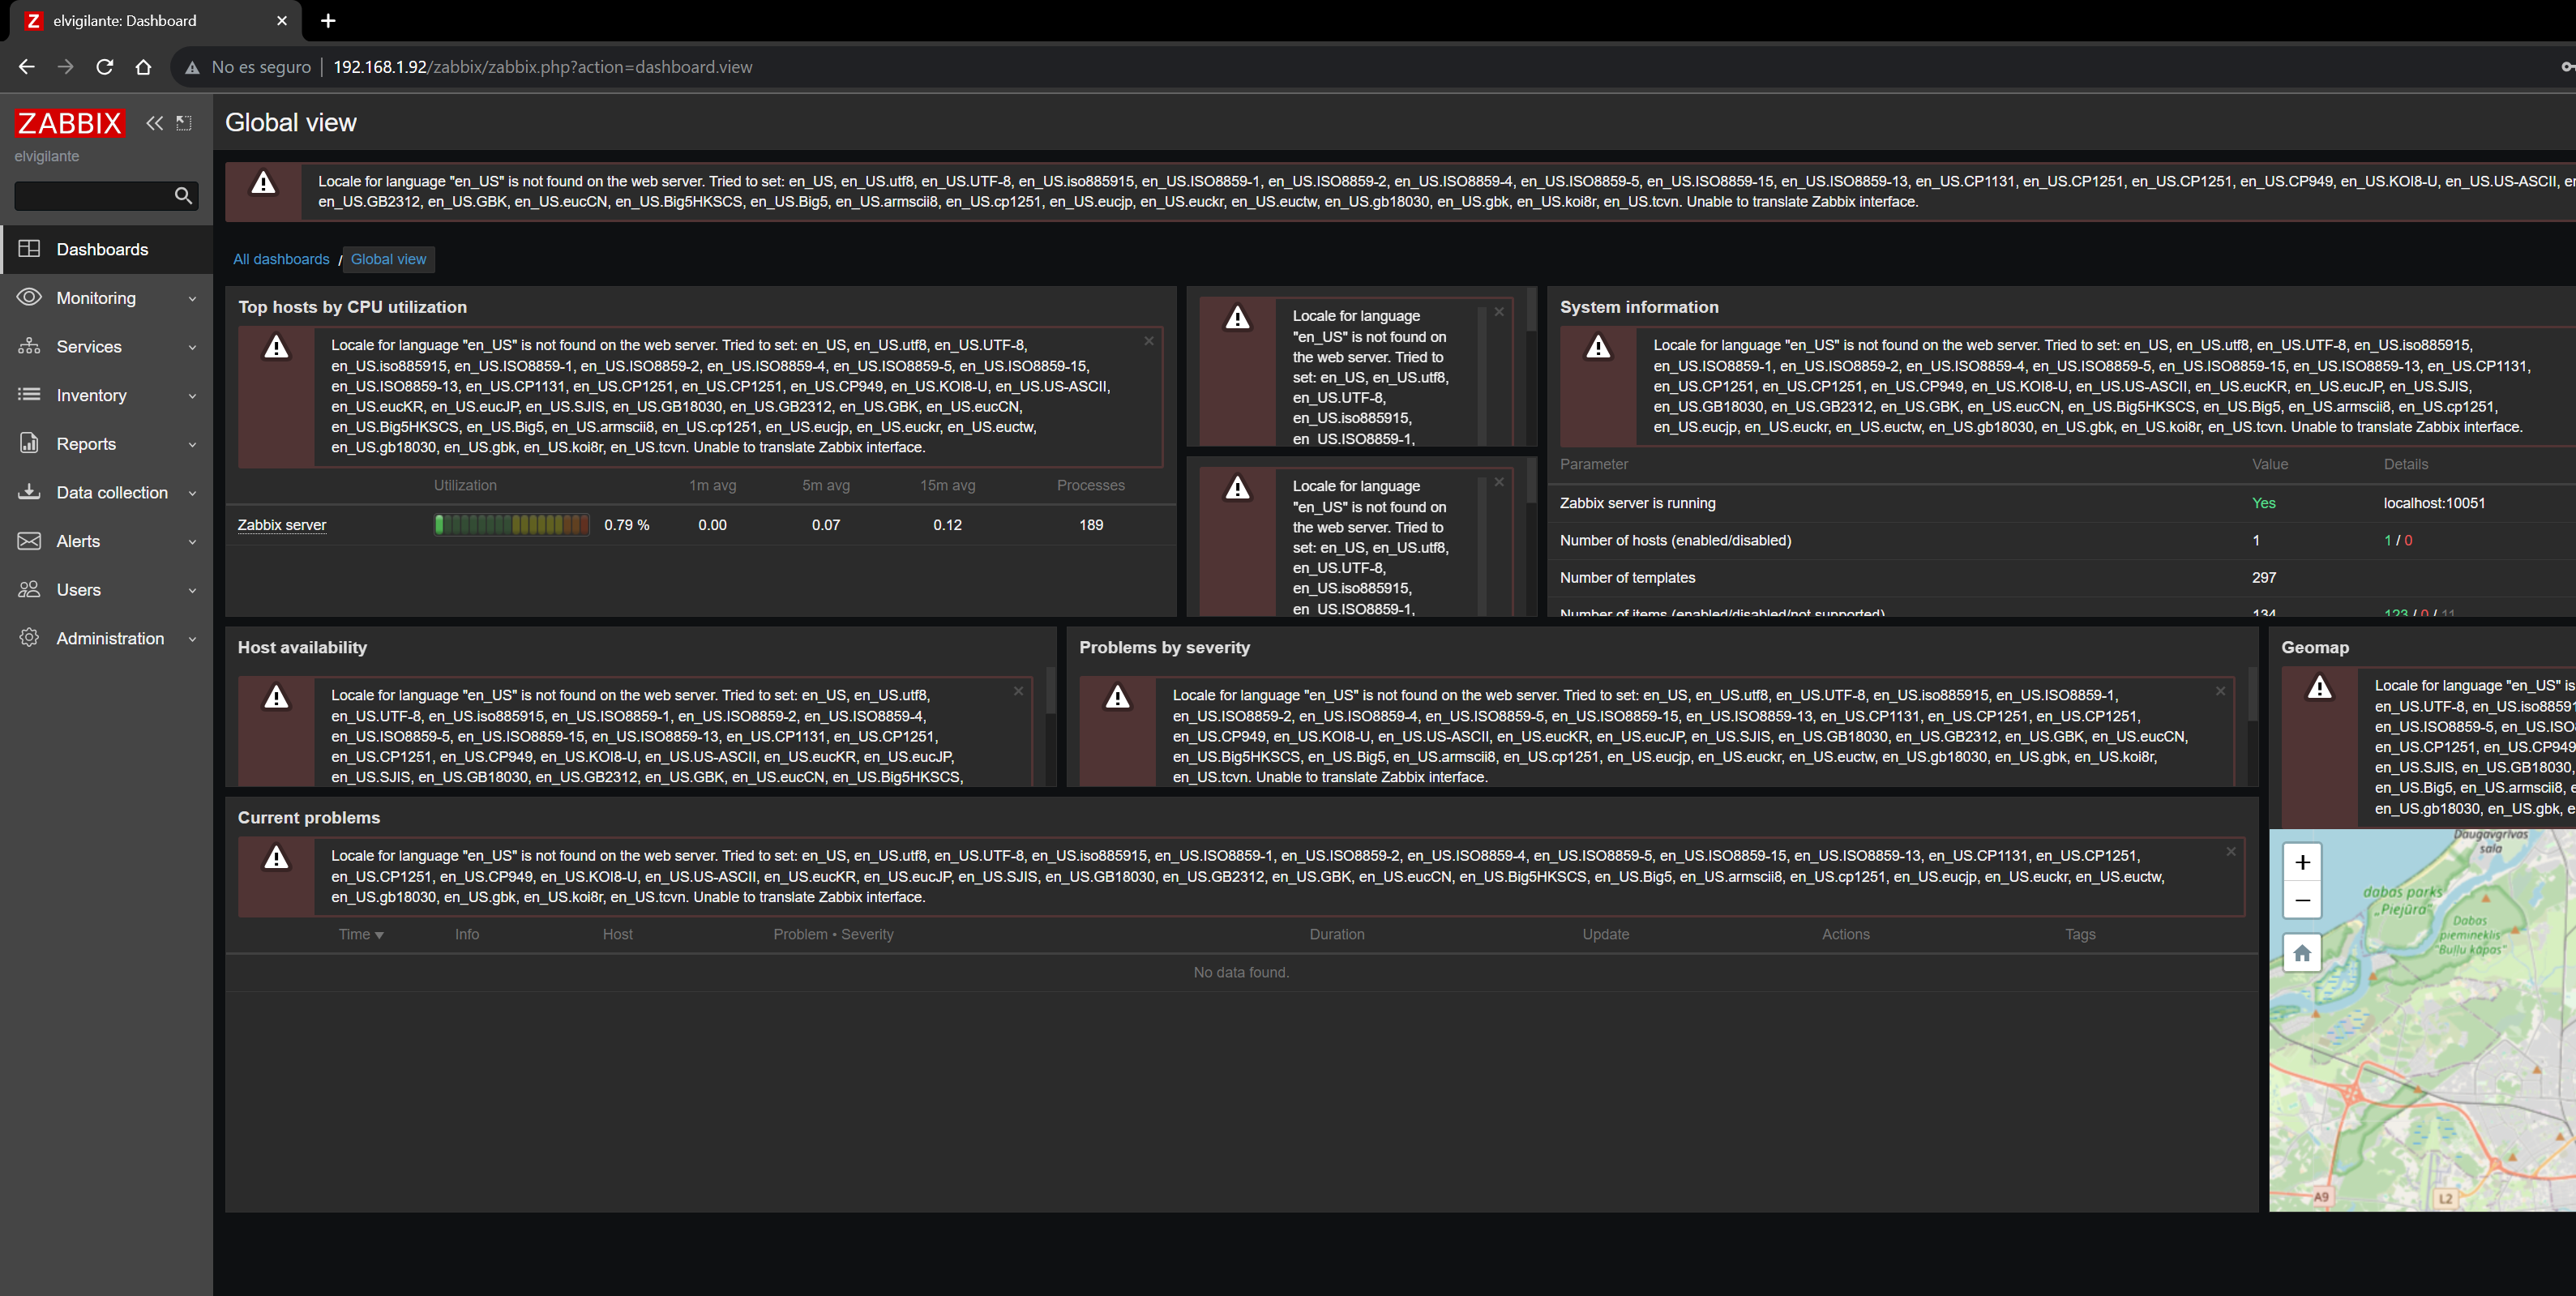Click the '189' processes value
Viewport: 2576px width, 1296px height.
[1091, 525]
